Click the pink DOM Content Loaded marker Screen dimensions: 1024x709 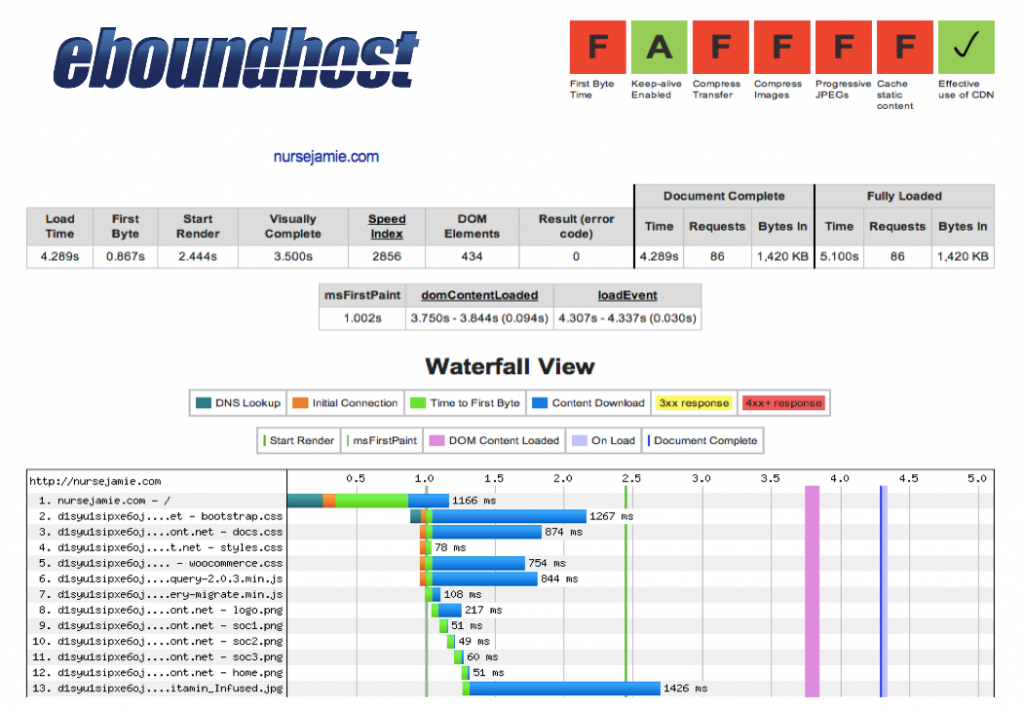click(x=812, y=591)
